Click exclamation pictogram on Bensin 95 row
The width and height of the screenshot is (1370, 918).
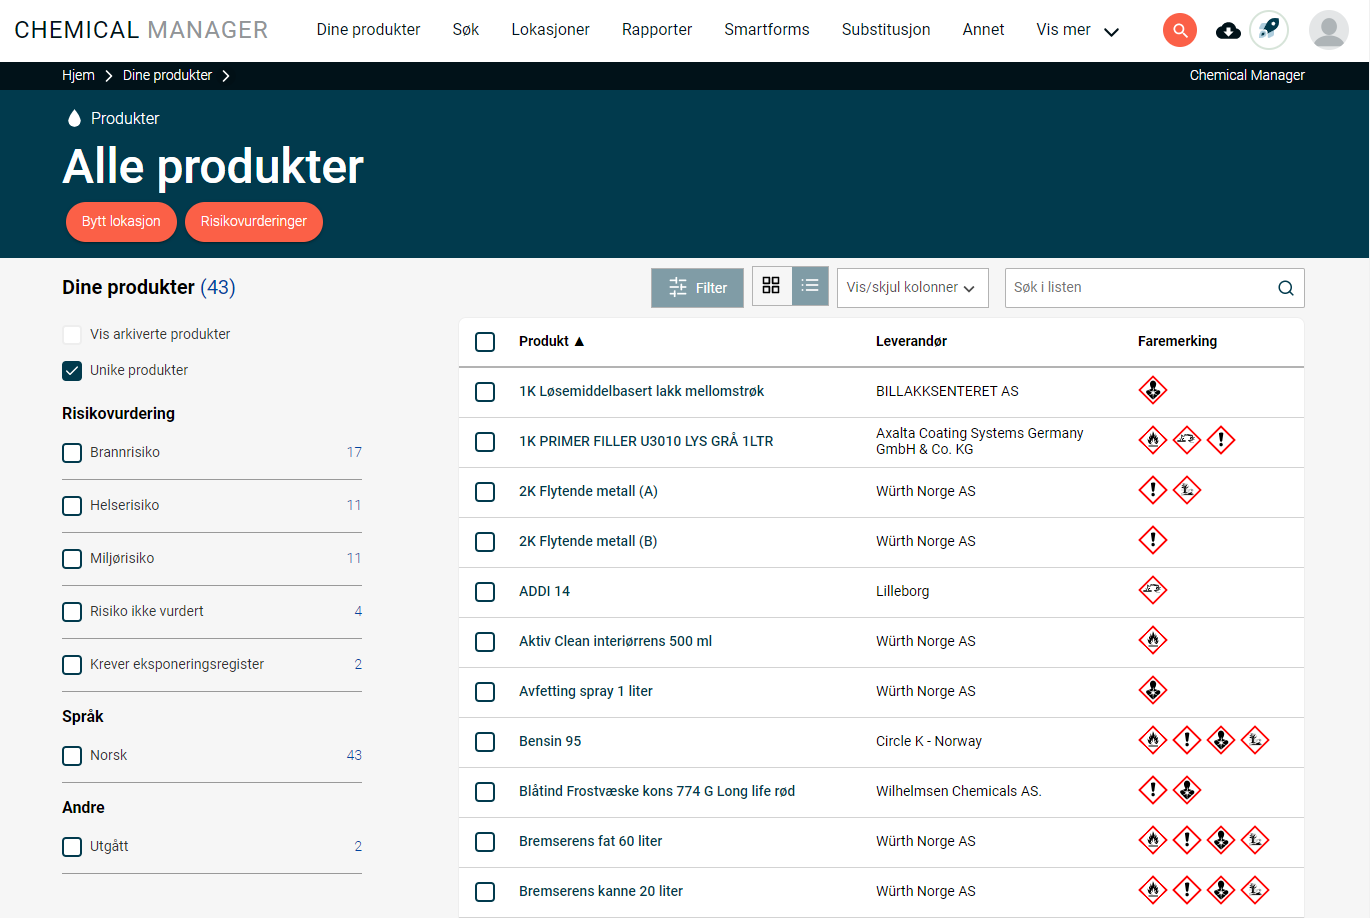point(1187,740)
